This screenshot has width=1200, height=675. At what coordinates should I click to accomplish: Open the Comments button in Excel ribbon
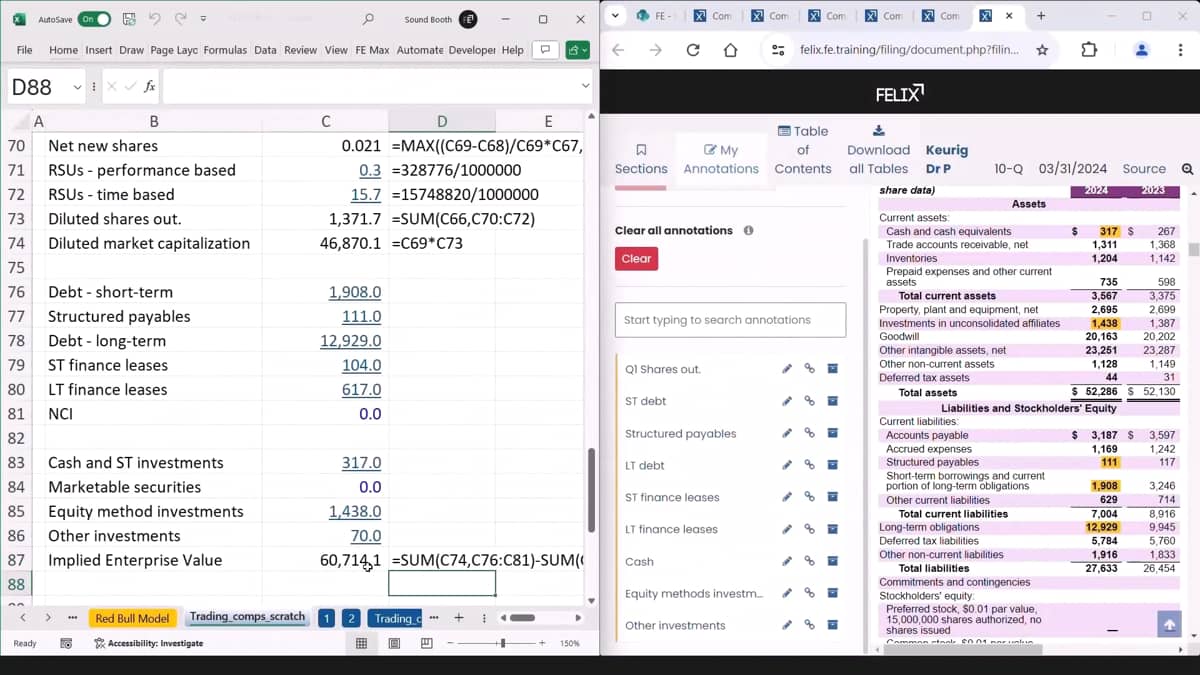point(545,50)
